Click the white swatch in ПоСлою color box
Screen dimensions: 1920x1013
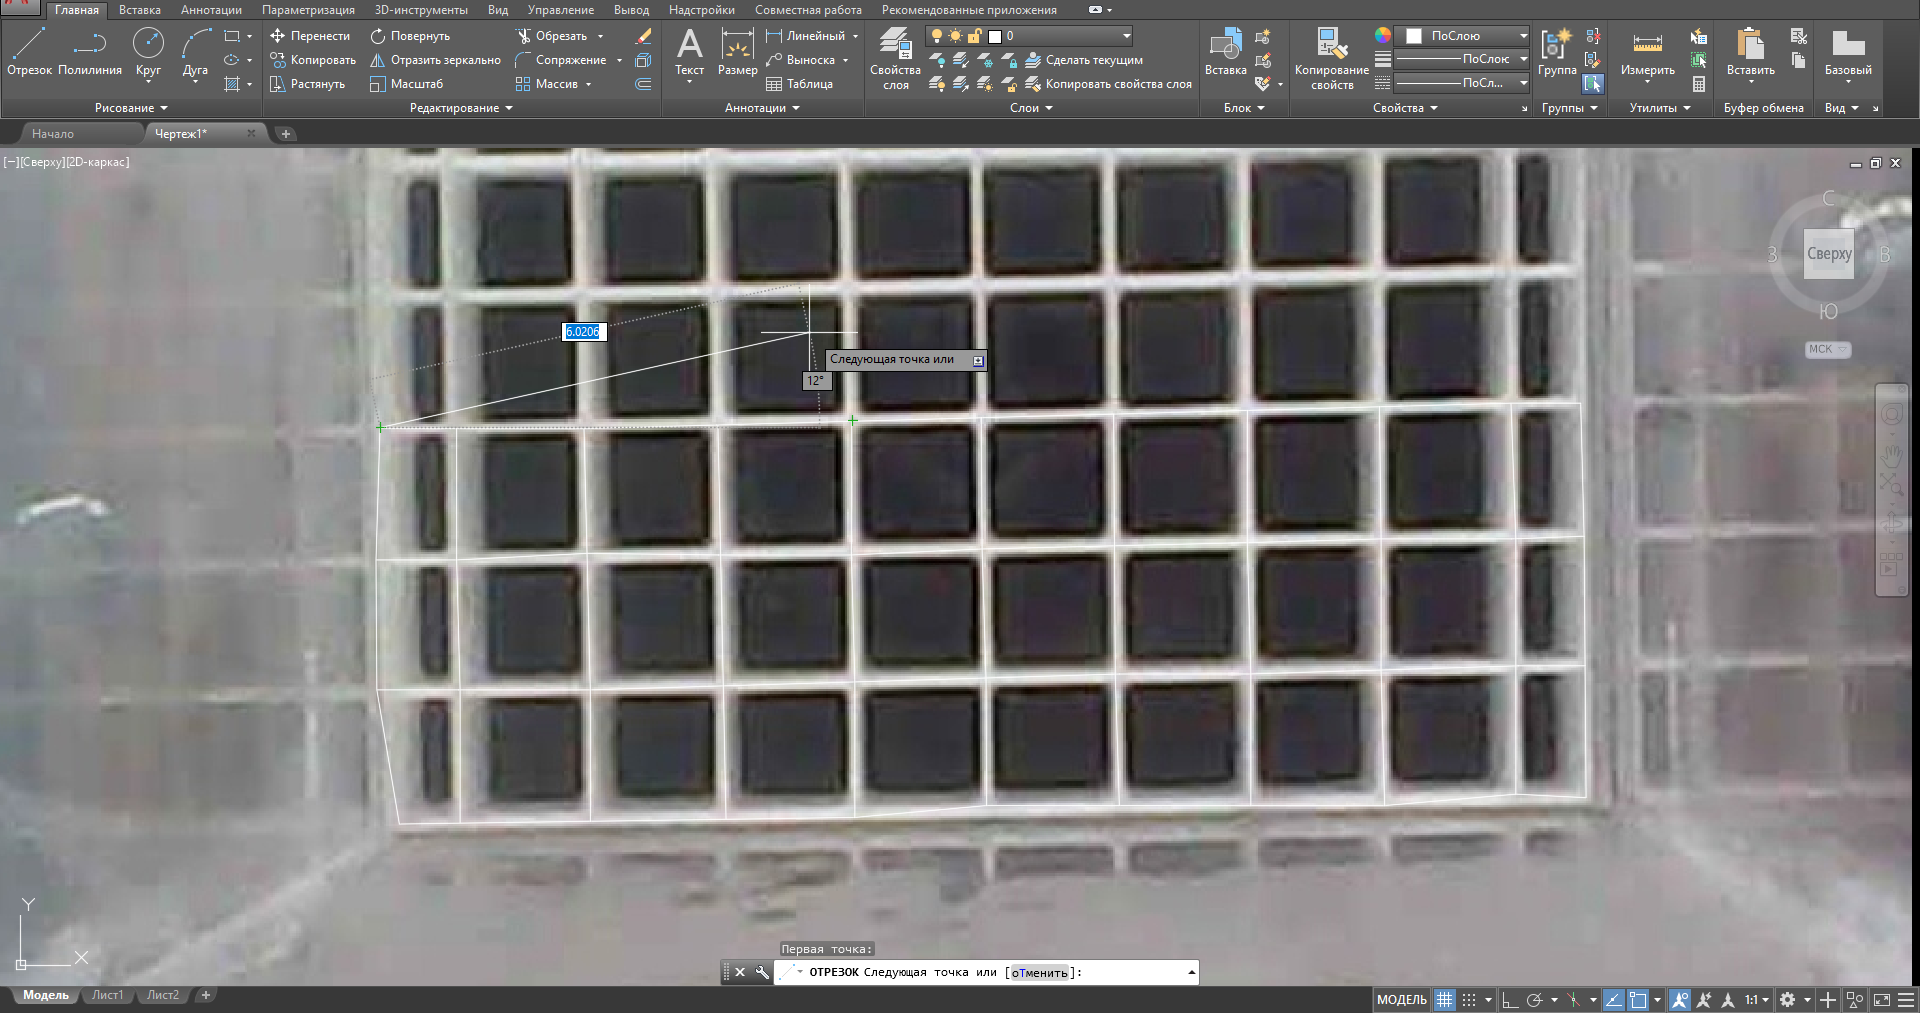(1414, 36)
